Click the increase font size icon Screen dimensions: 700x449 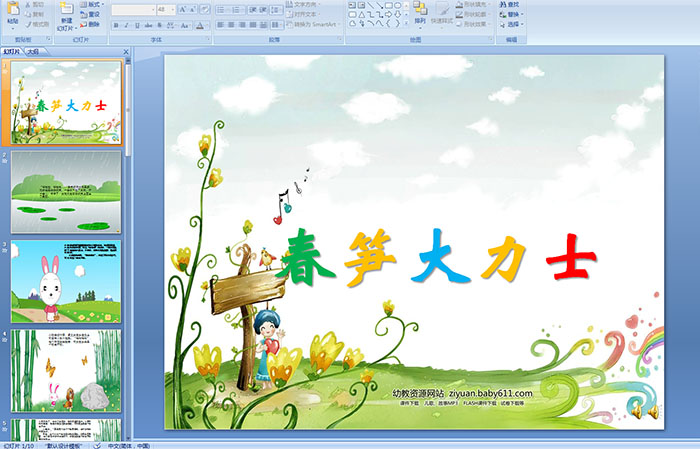click(184, 9)
